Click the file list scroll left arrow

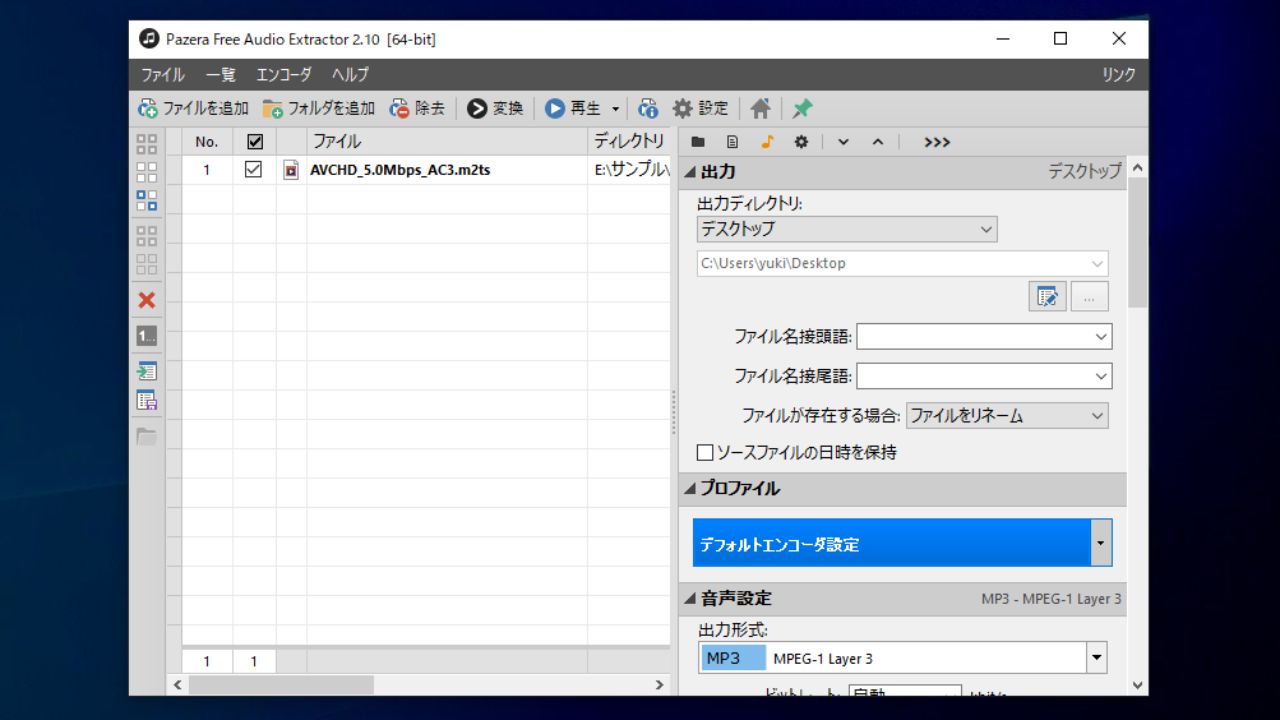[x=178, y=685]
